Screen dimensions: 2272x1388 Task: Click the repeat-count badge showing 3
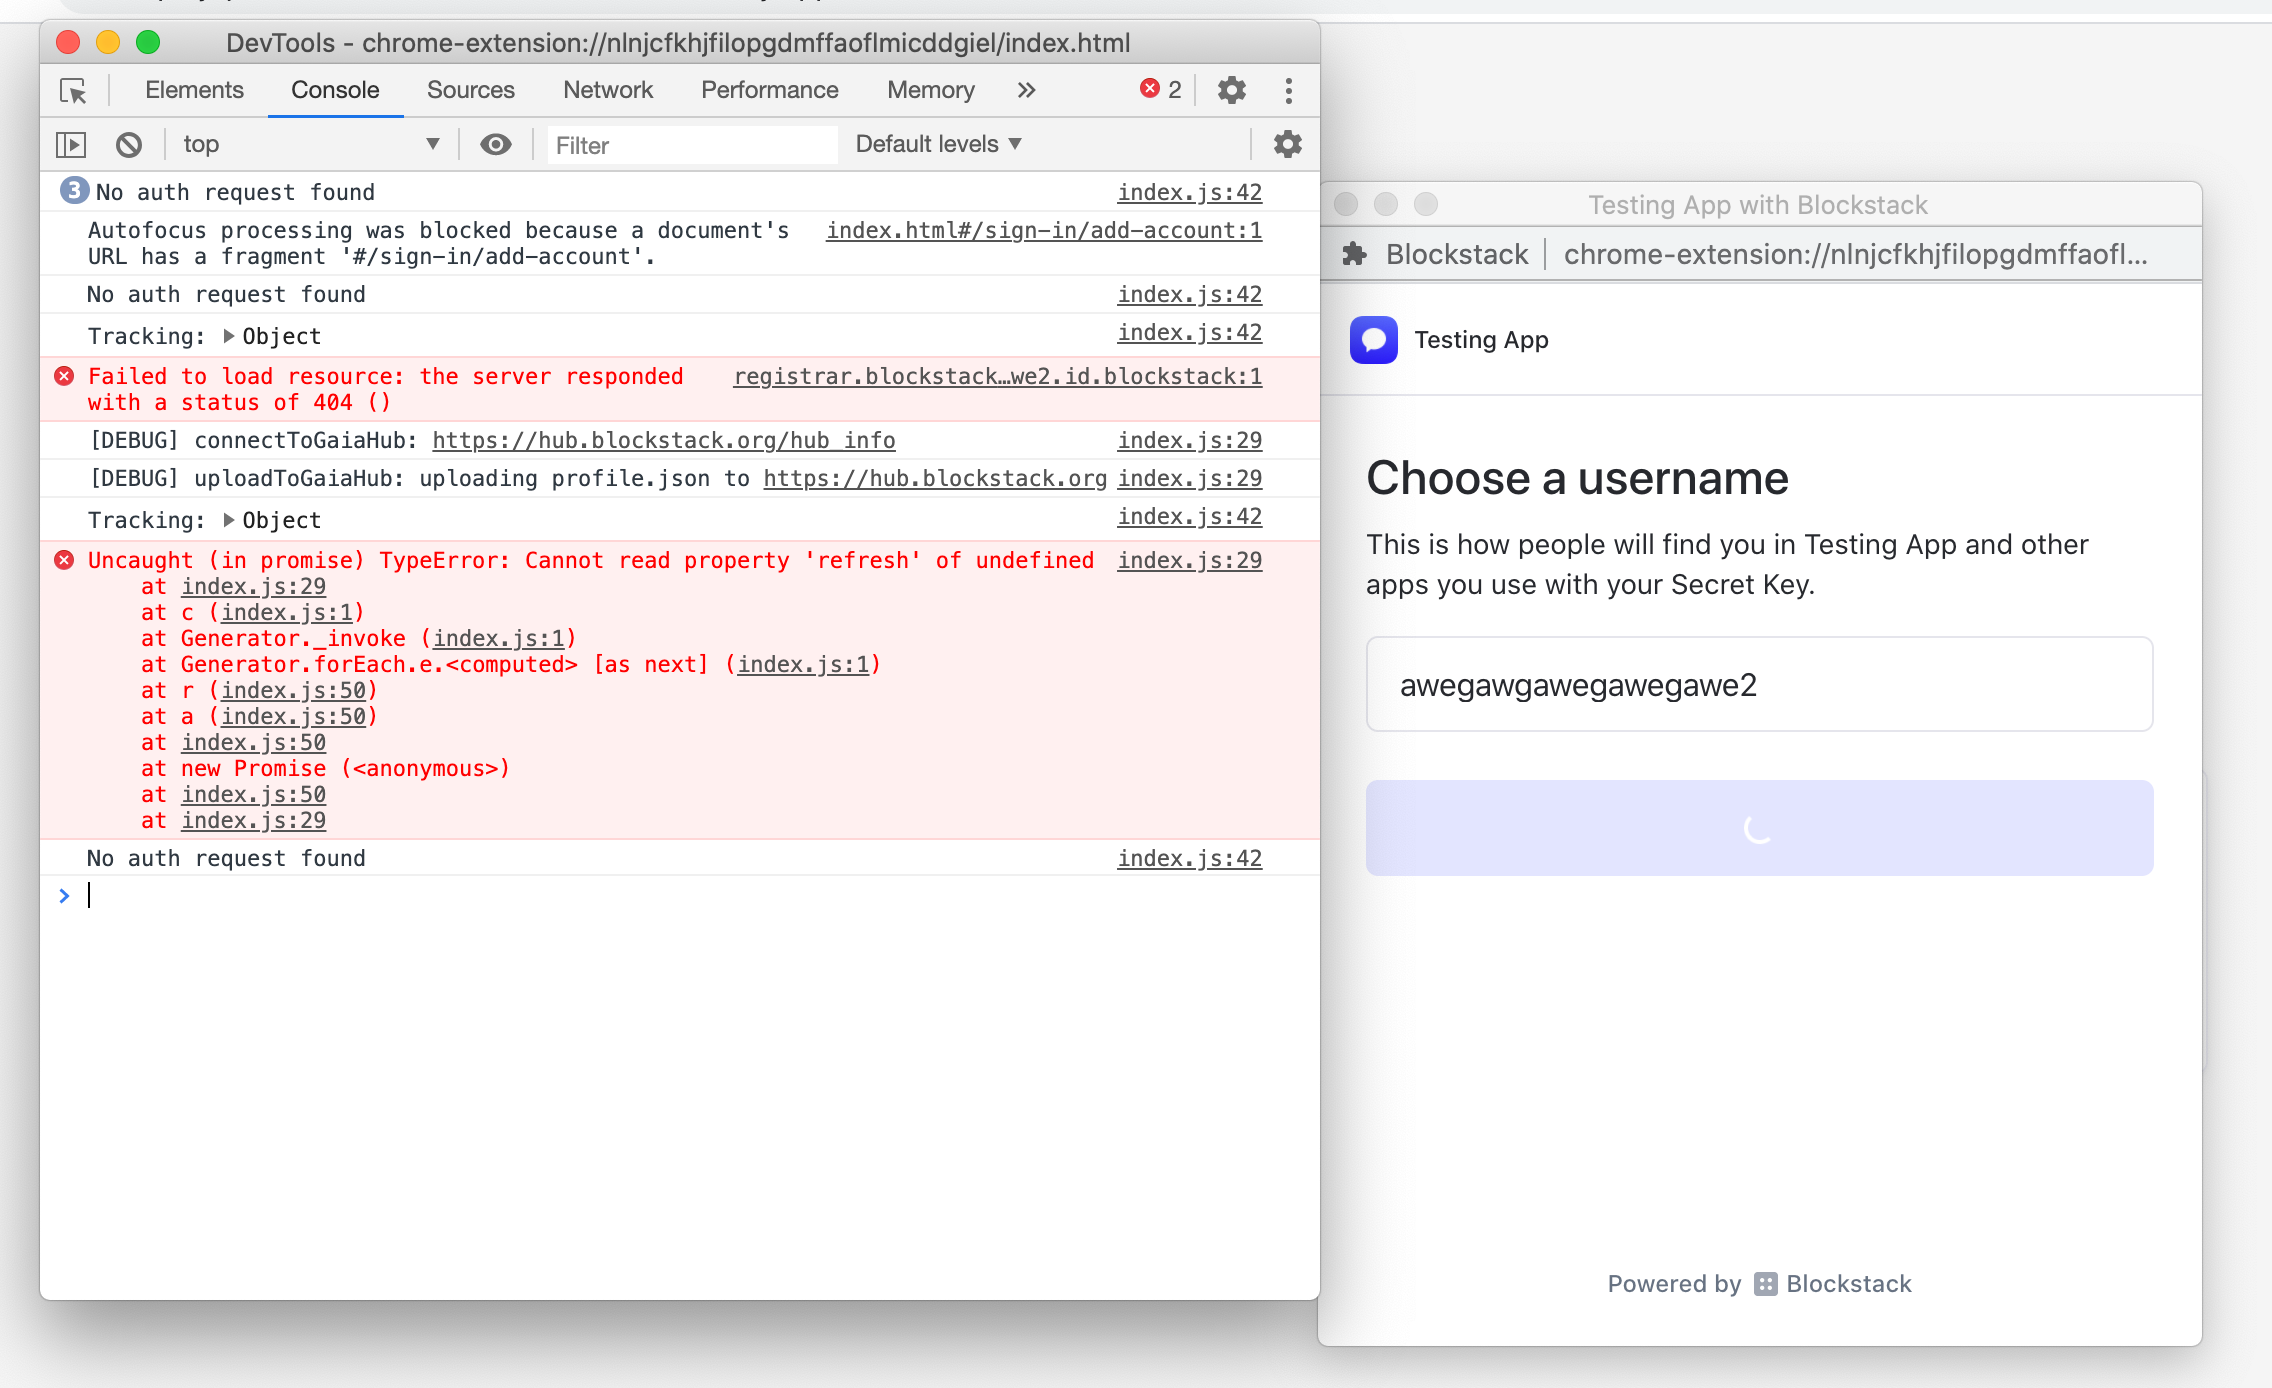74,190
